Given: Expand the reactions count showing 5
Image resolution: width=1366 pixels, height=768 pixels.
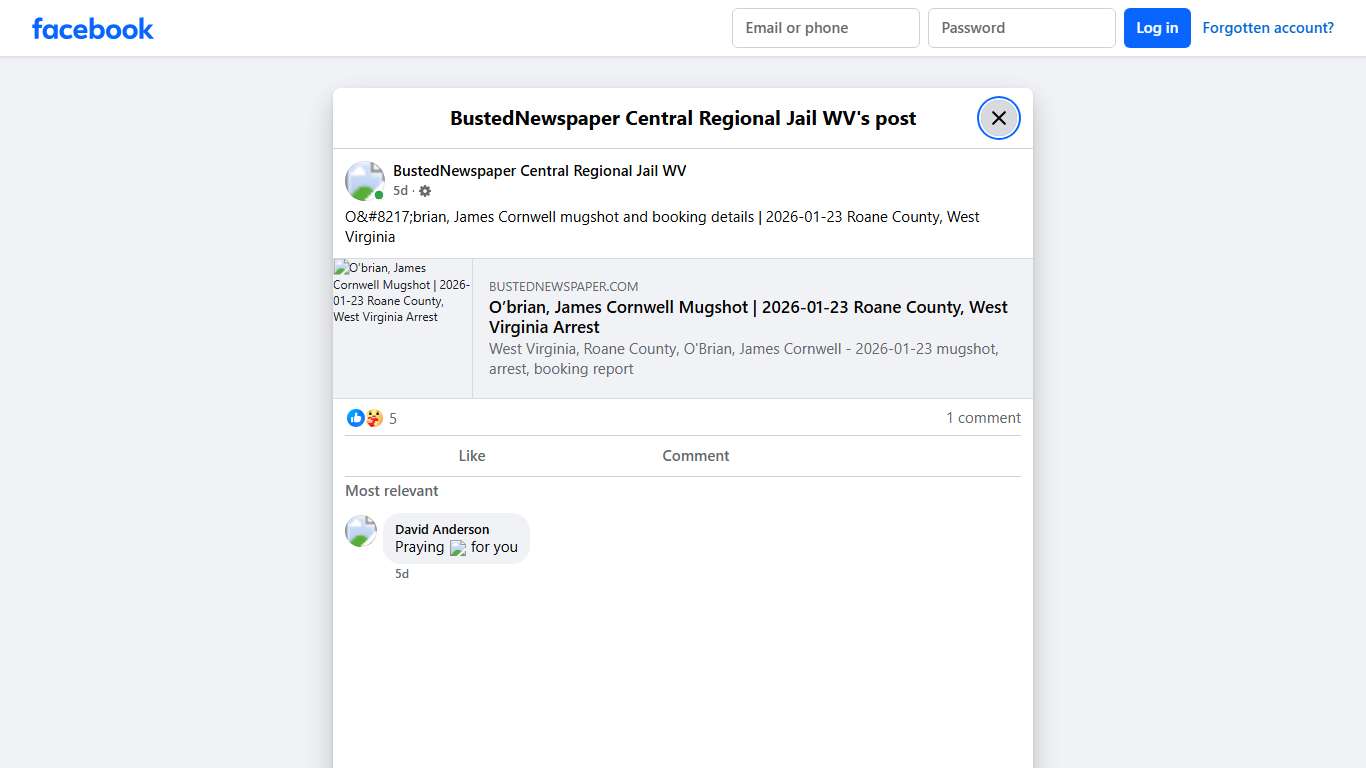Looking at the screenshot, I should pyautogui.click(x=392, y=418).
